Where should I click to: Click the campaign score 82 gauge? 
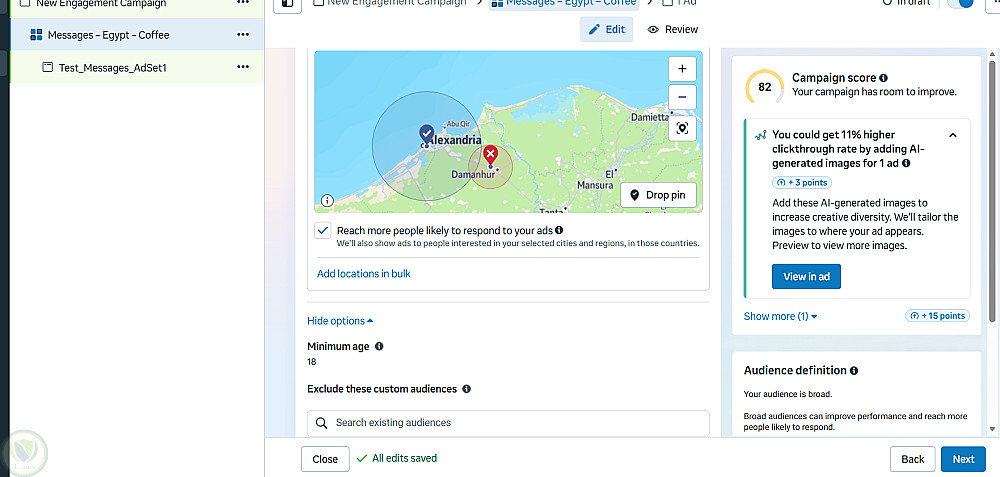click(x=765, y=87)
